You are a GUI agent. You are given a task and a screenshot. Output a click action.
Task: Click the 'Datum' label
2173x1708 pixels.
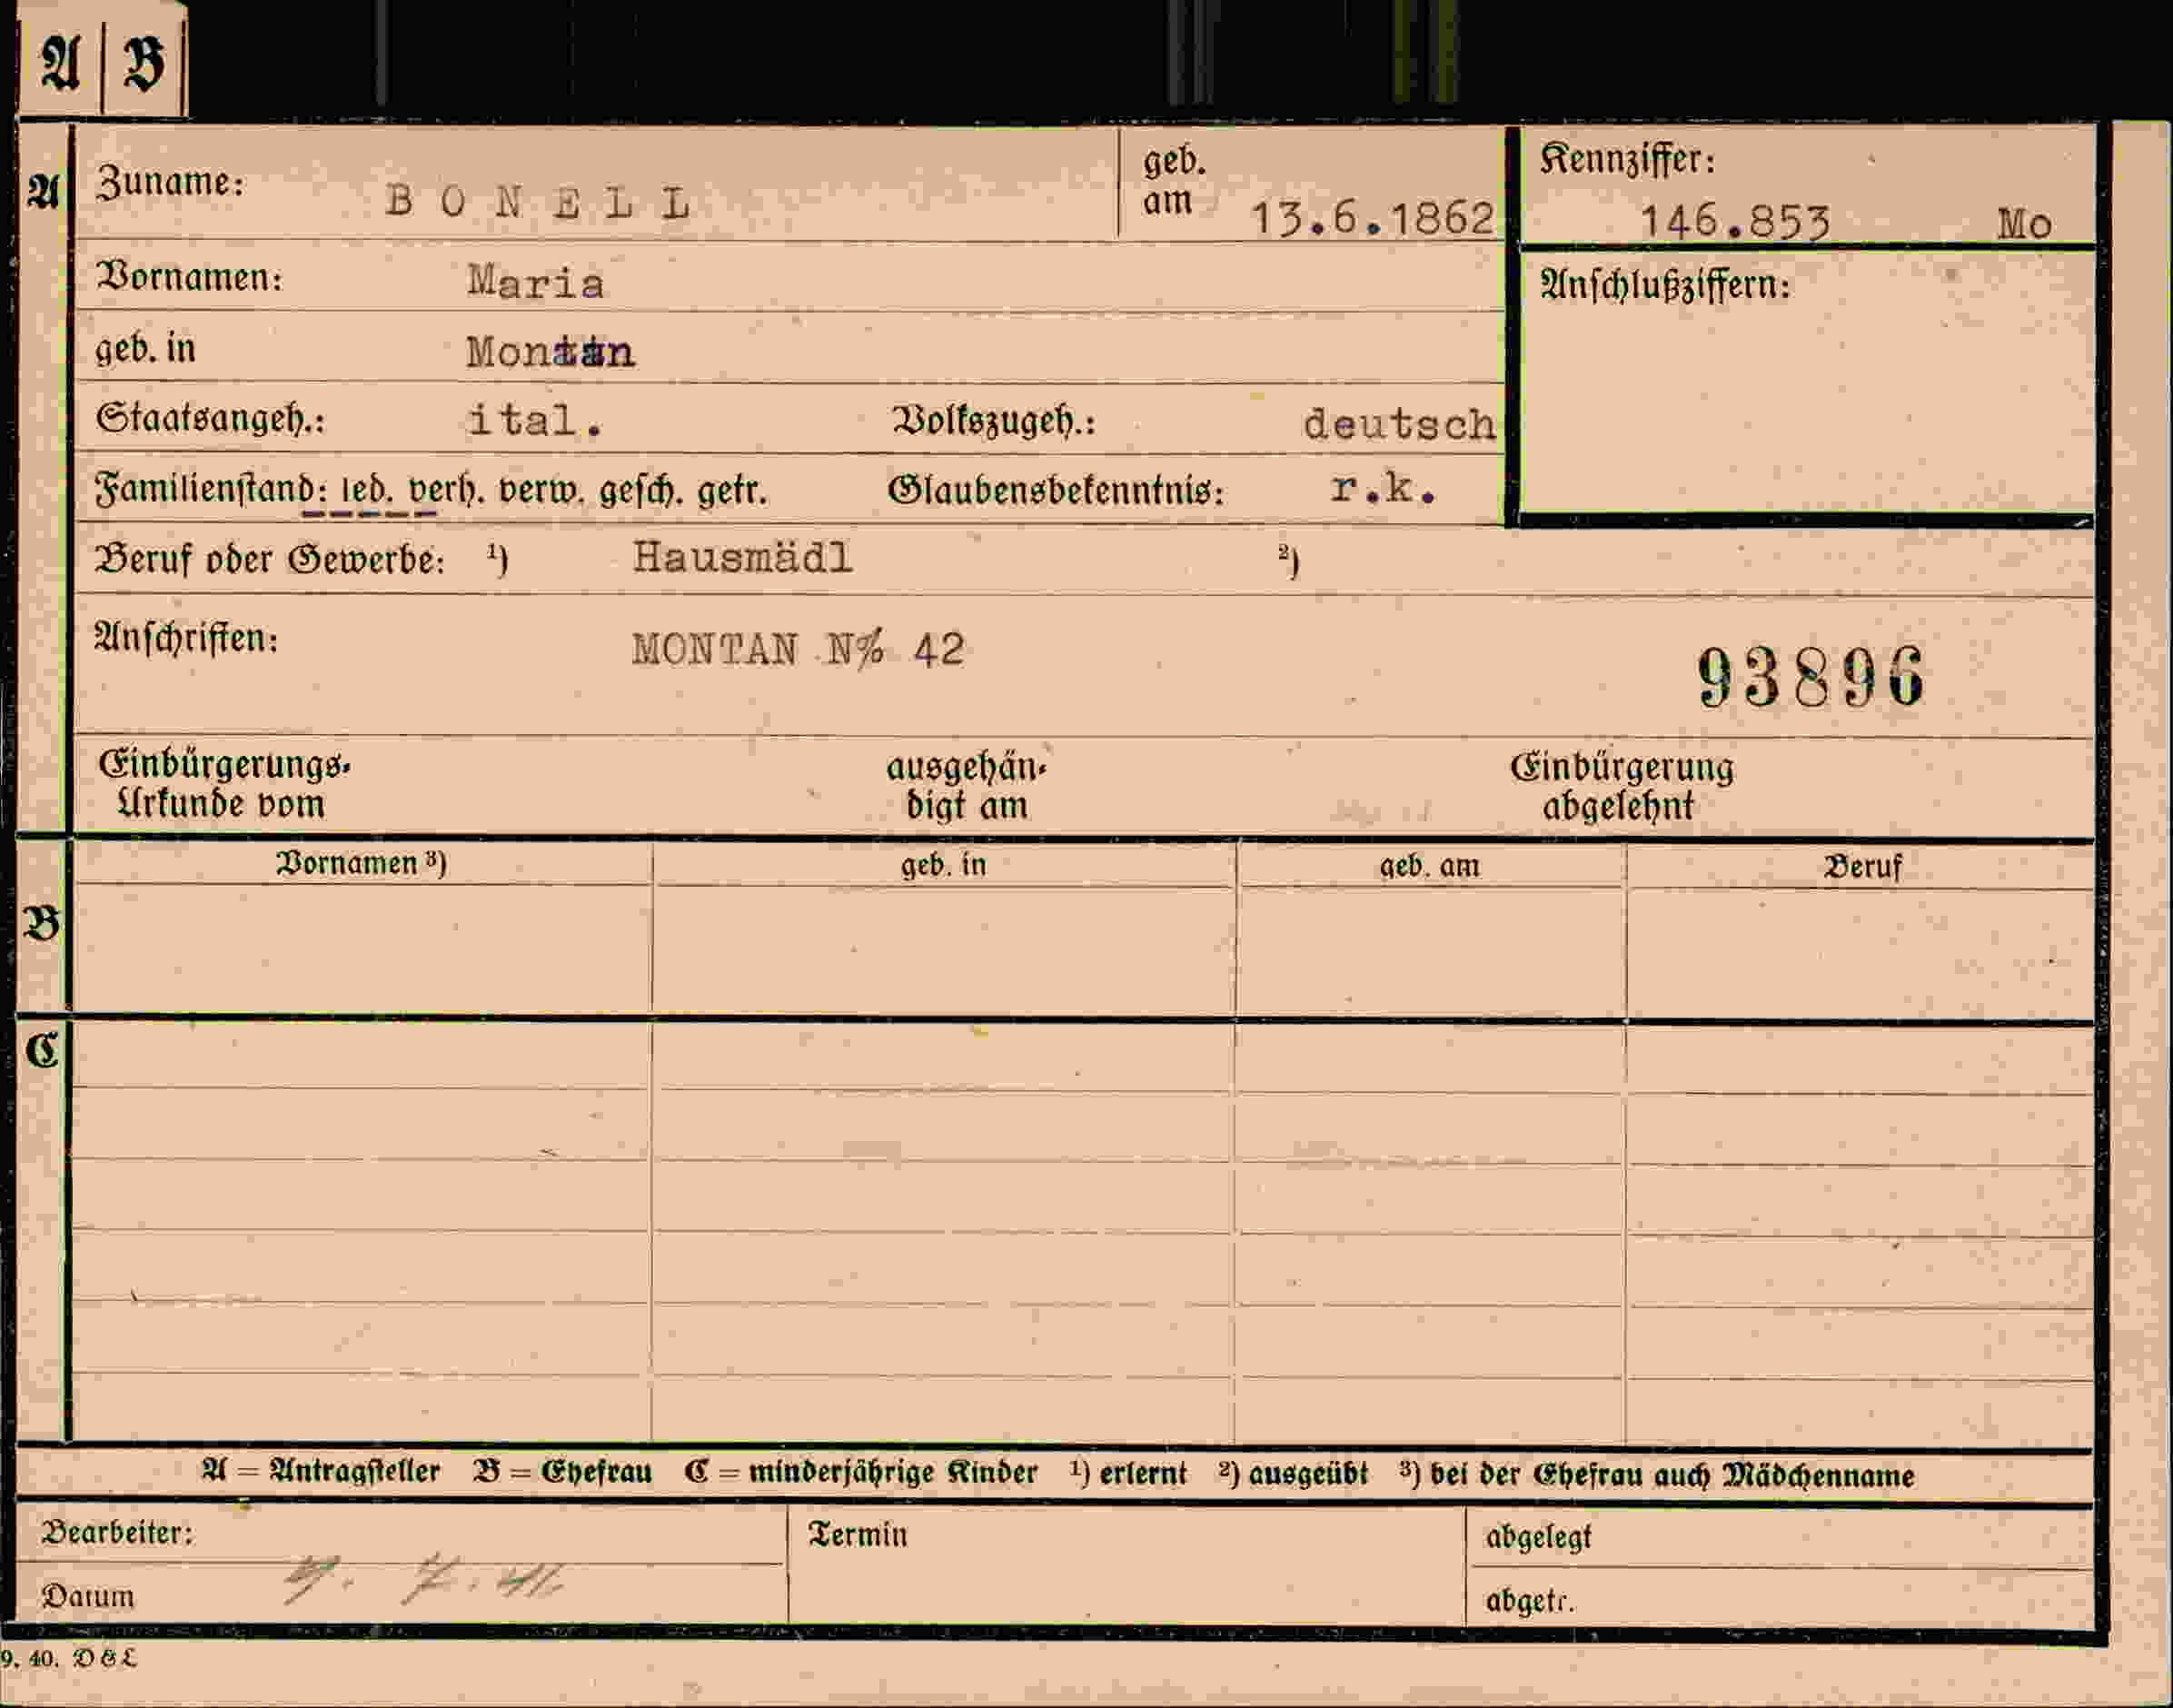[87, 1596]
